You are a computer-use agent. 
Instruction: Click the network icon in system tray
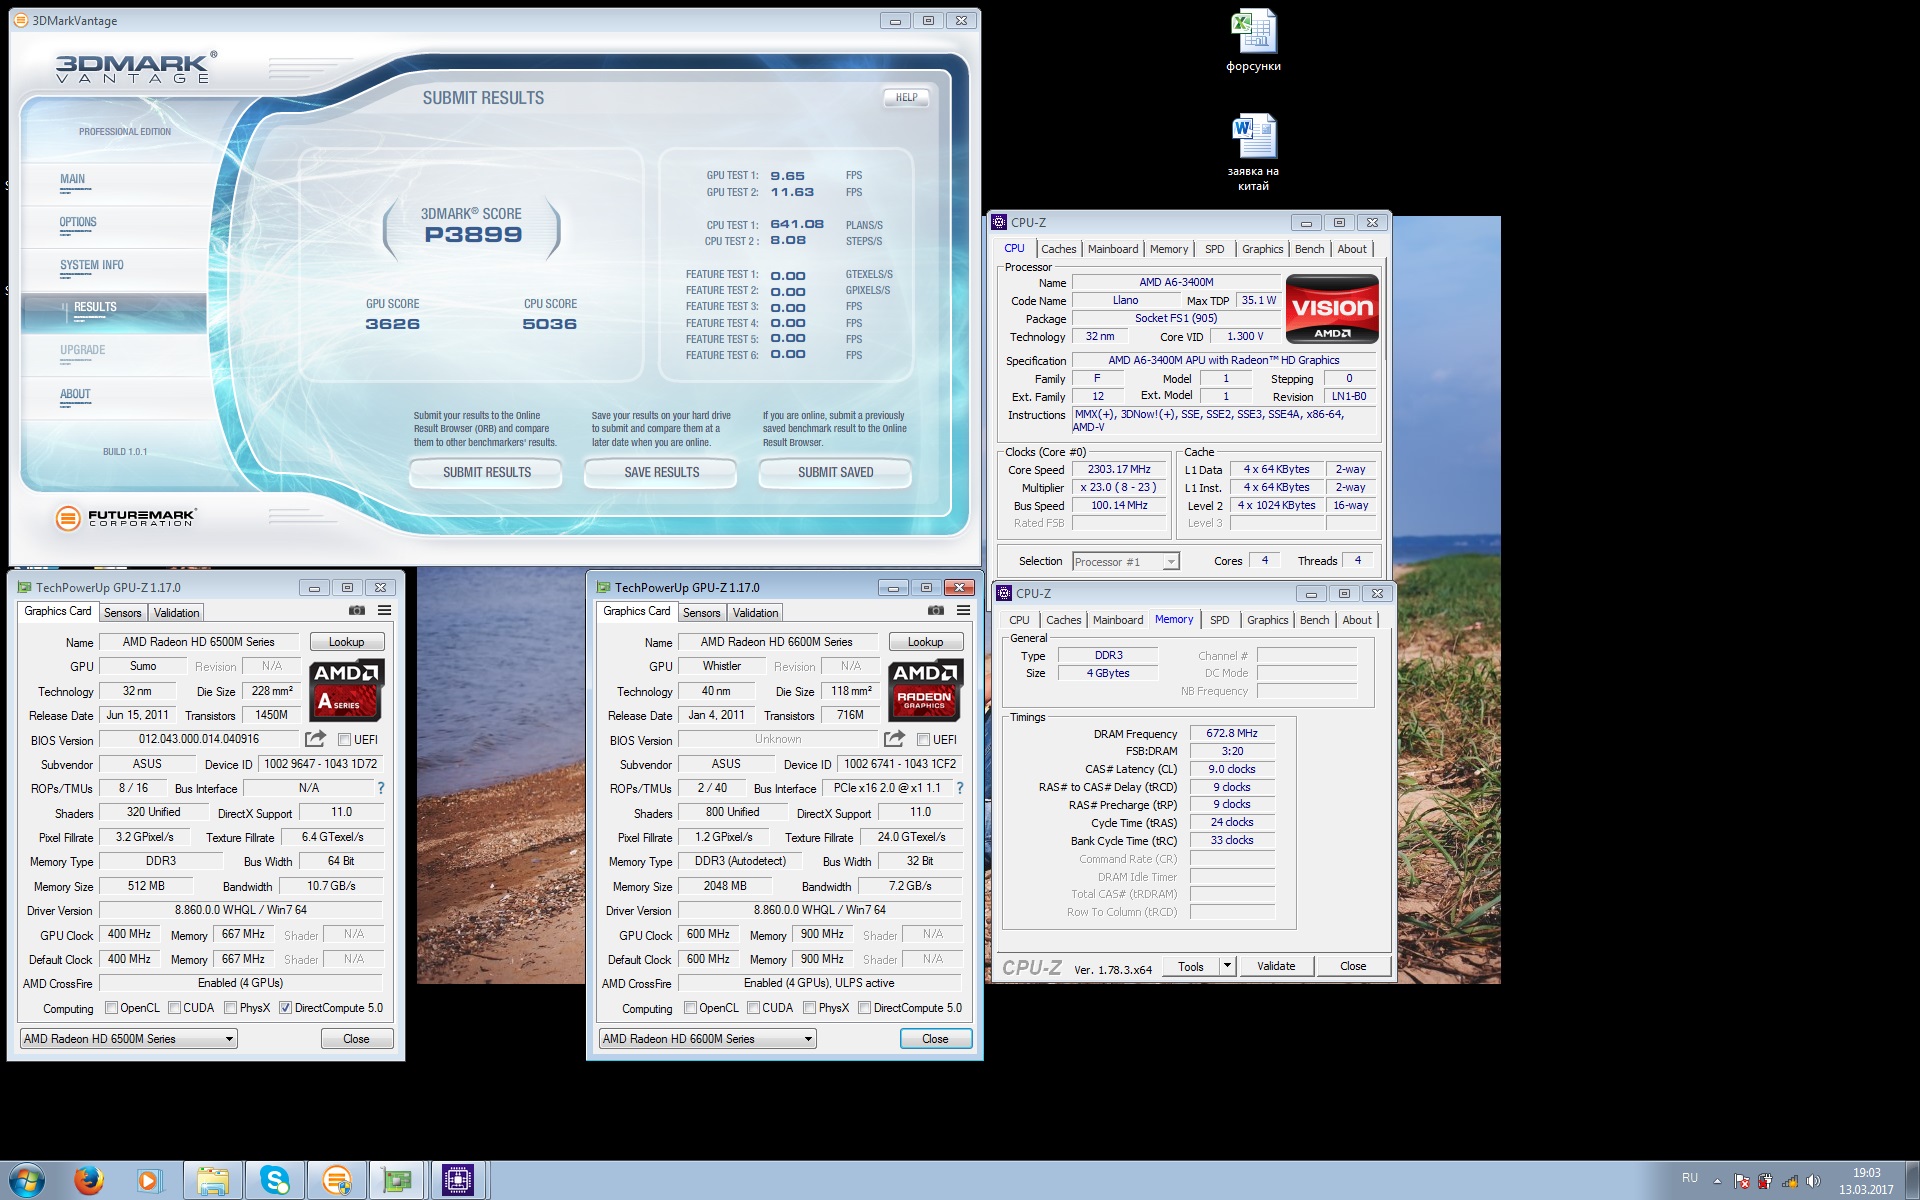point(1789,1181)
